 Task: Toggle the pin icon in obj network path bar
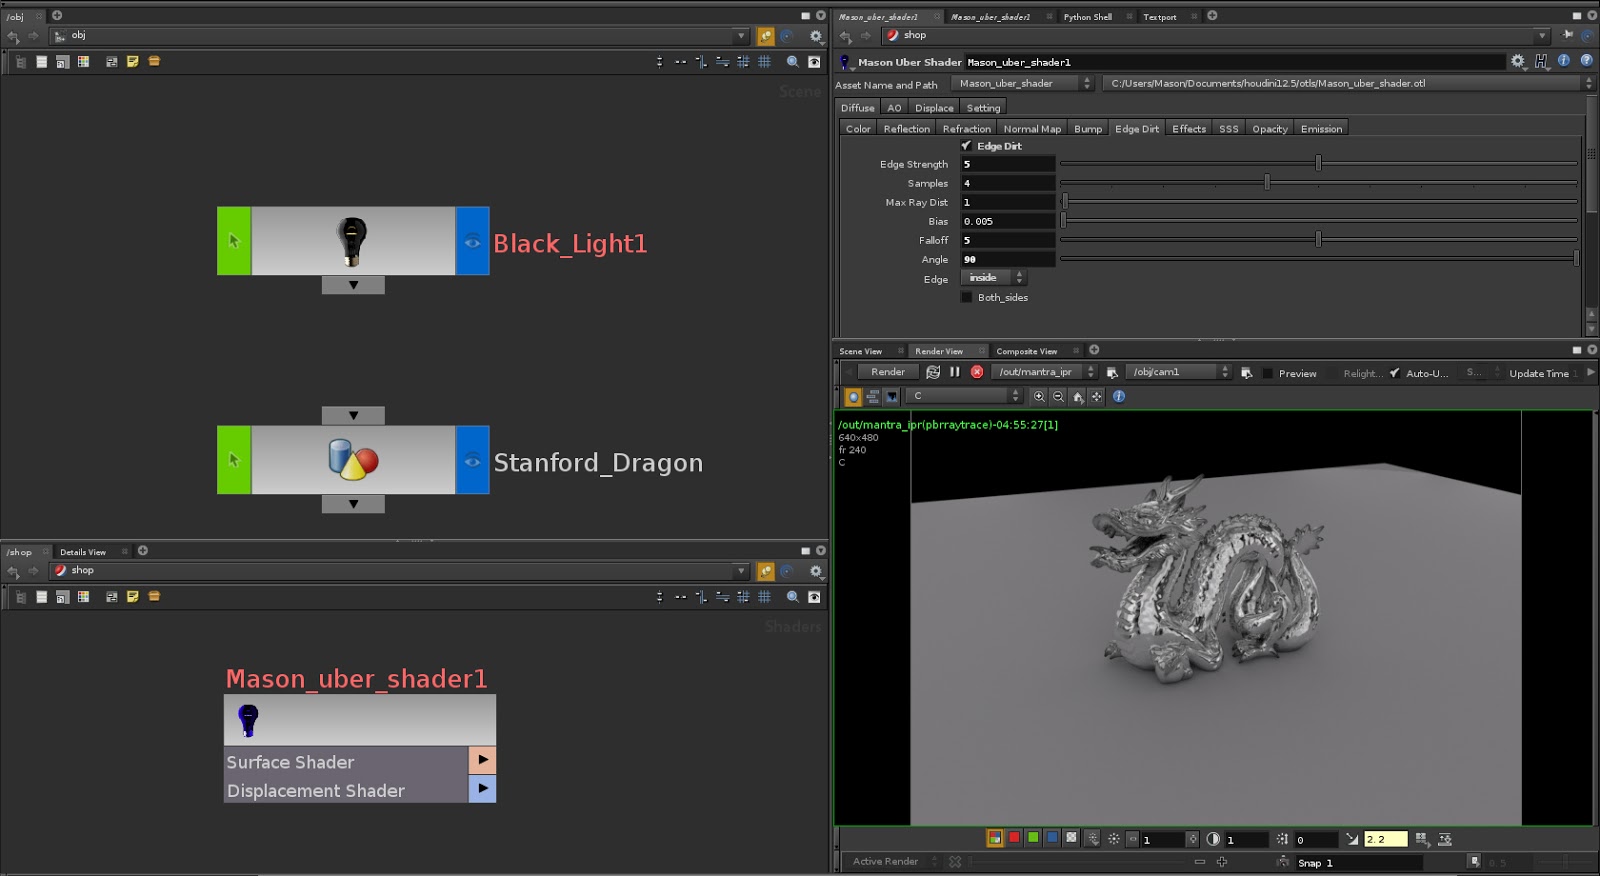(x=766, y=37)
